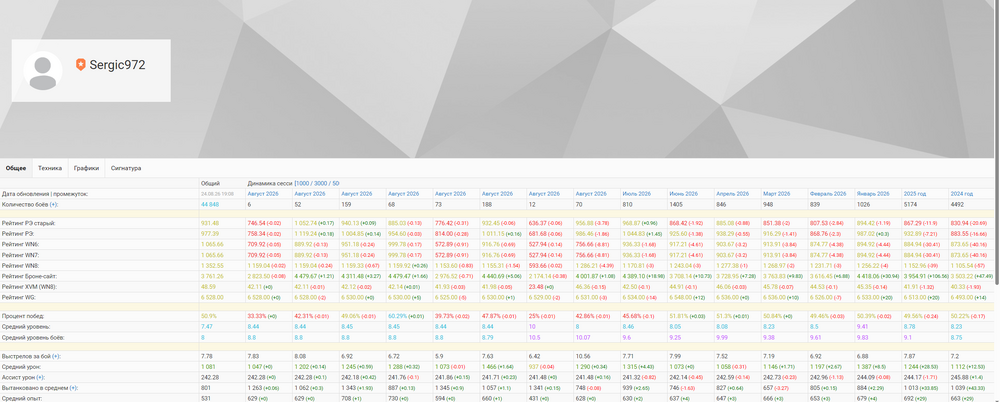Click the overall РЭ старый value 931.48
Image resolution: width=1000 pixels, height=402 pixels.
pos(210,223)
